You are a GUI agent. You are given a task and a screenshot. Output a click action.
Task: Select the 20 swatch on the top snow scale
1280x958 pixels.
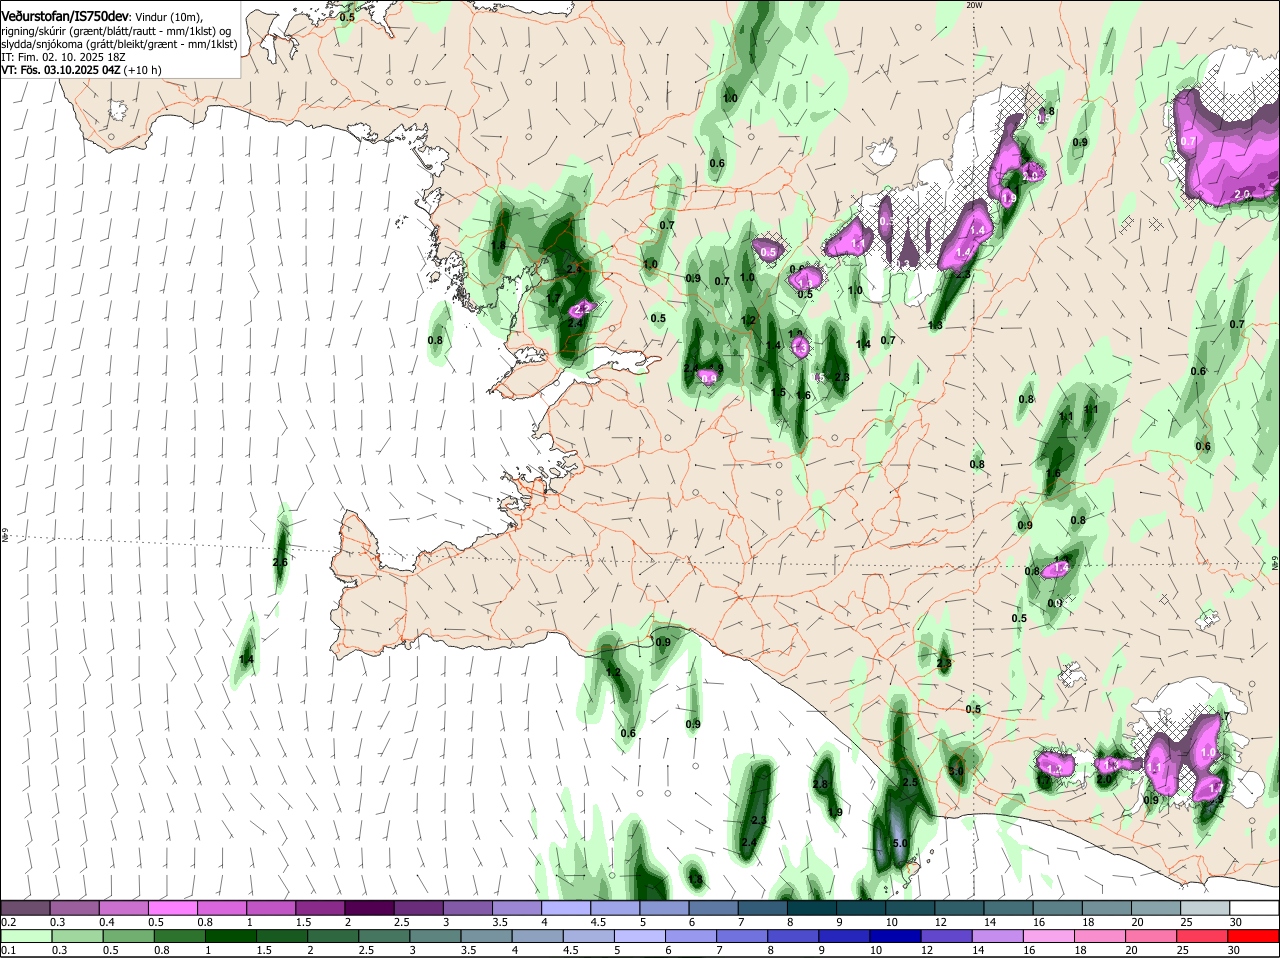pyautogui.click(x=1156, y=907)
